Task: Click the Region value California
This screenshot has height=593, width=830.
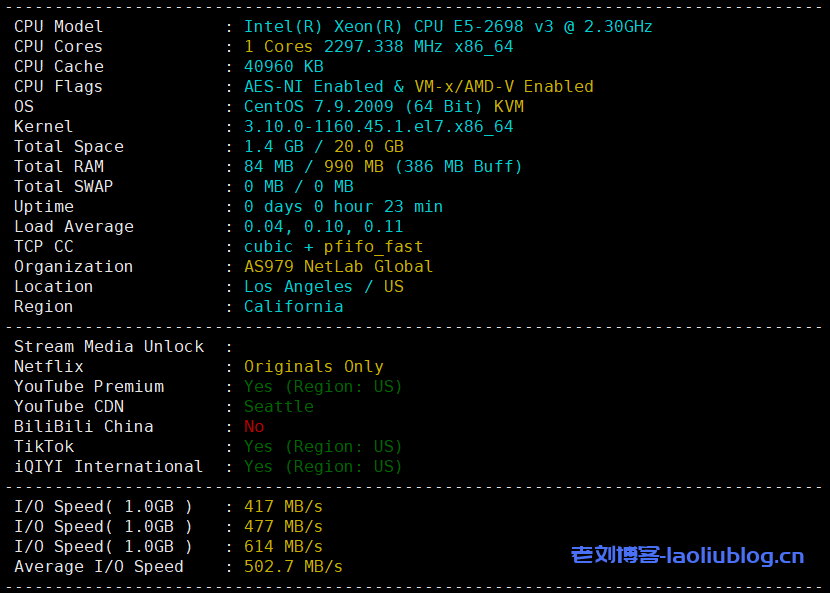Action: point(293,307)
